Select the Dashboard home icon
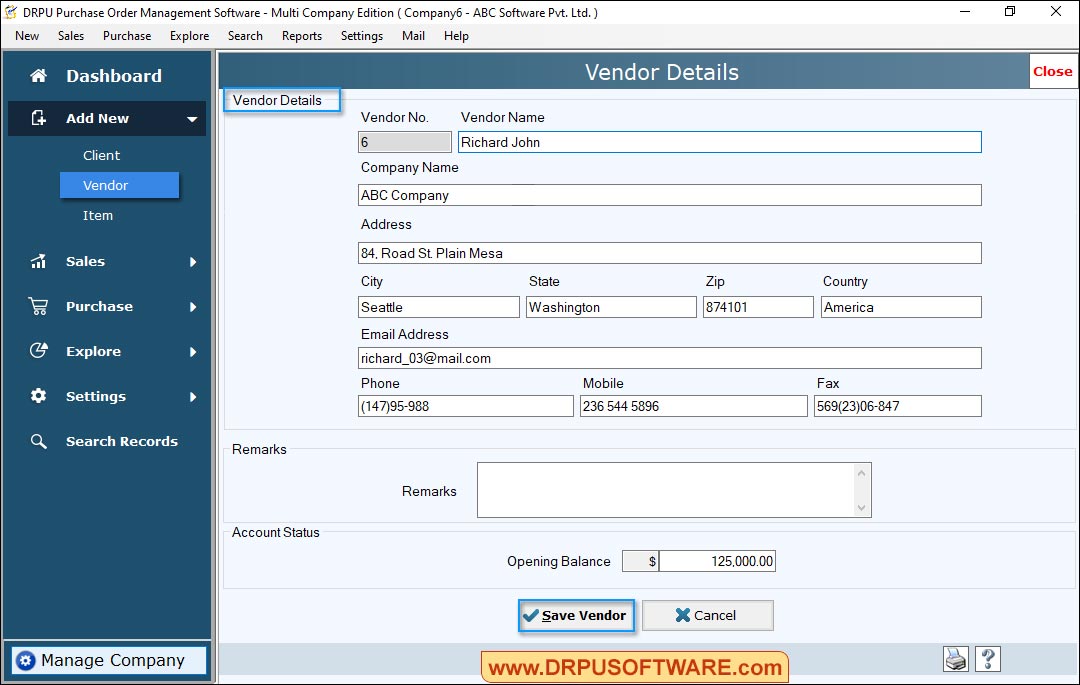 point(38,75)
